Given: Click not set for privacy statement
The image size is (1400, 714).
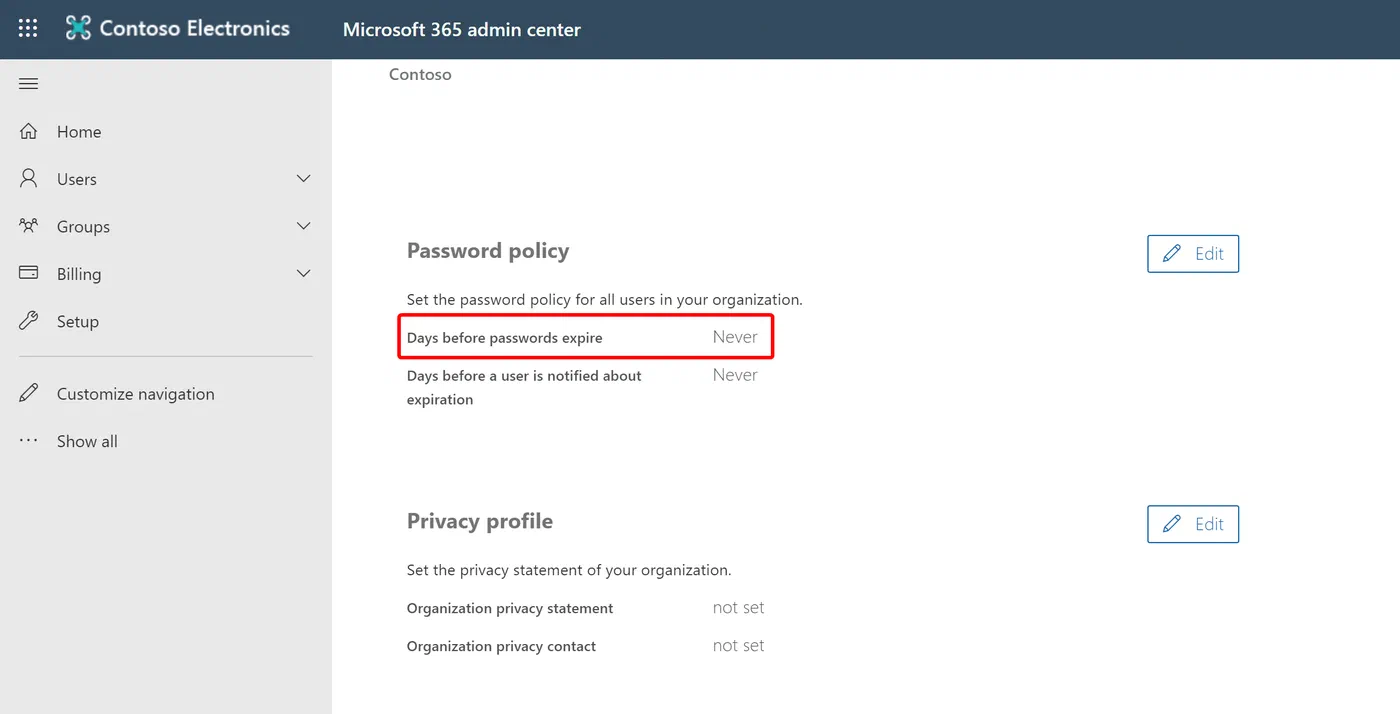Looking at the screenshot, I should click(x=739, y=608).
